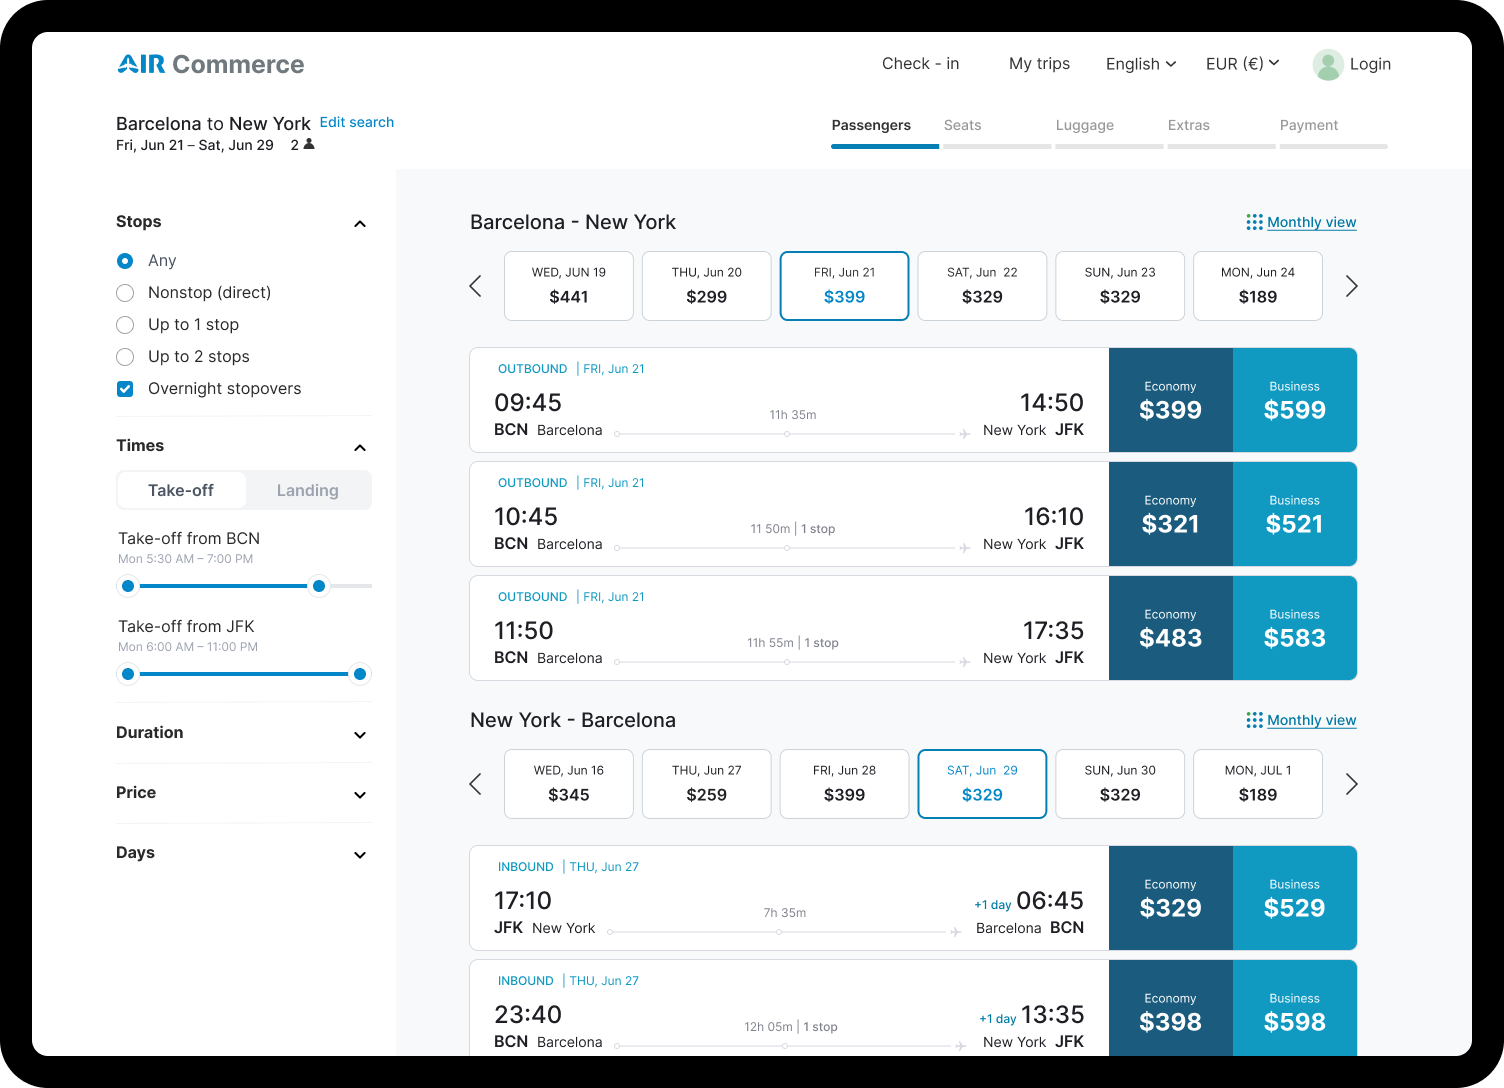
Task: Select the THU, Jun 20 $299 date card
Action: click(x=706, y=286)
